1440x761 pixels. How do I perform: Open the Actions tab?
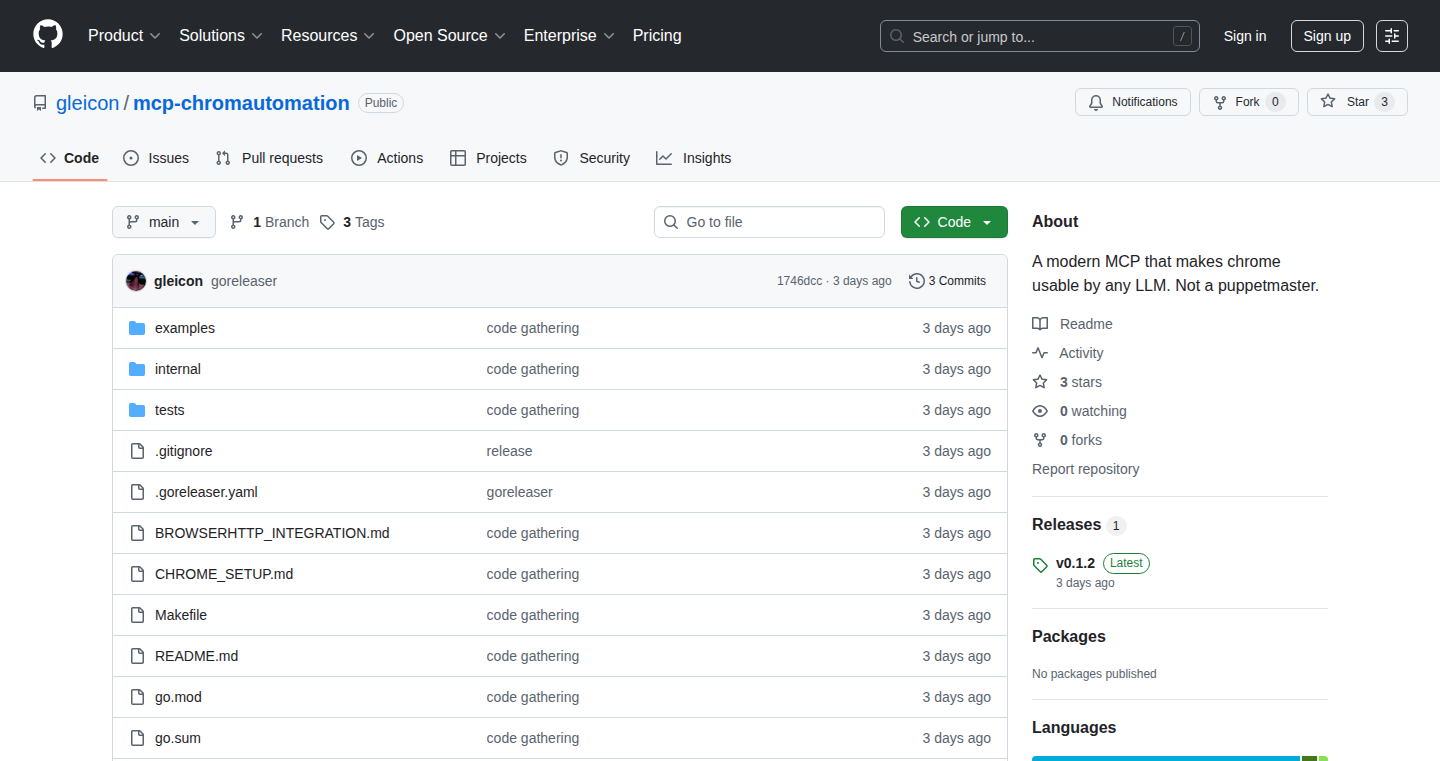point(387,158)
